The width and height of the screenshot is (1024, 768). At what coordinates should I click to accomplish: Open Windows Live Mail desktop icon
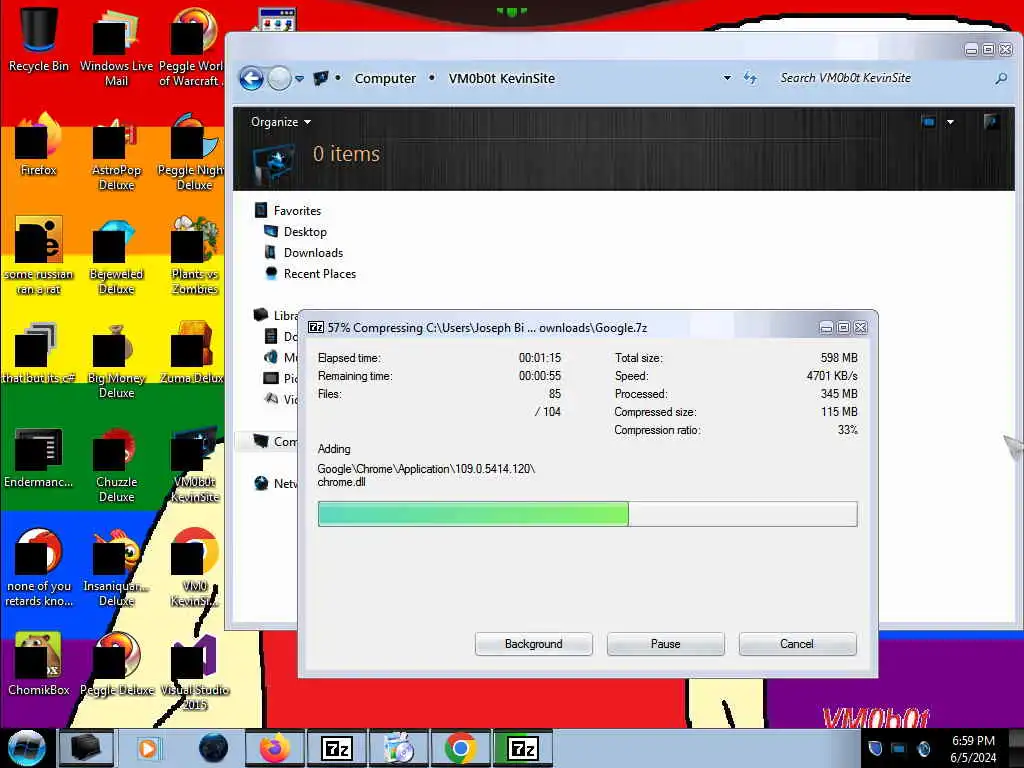(x=116, y=46)
